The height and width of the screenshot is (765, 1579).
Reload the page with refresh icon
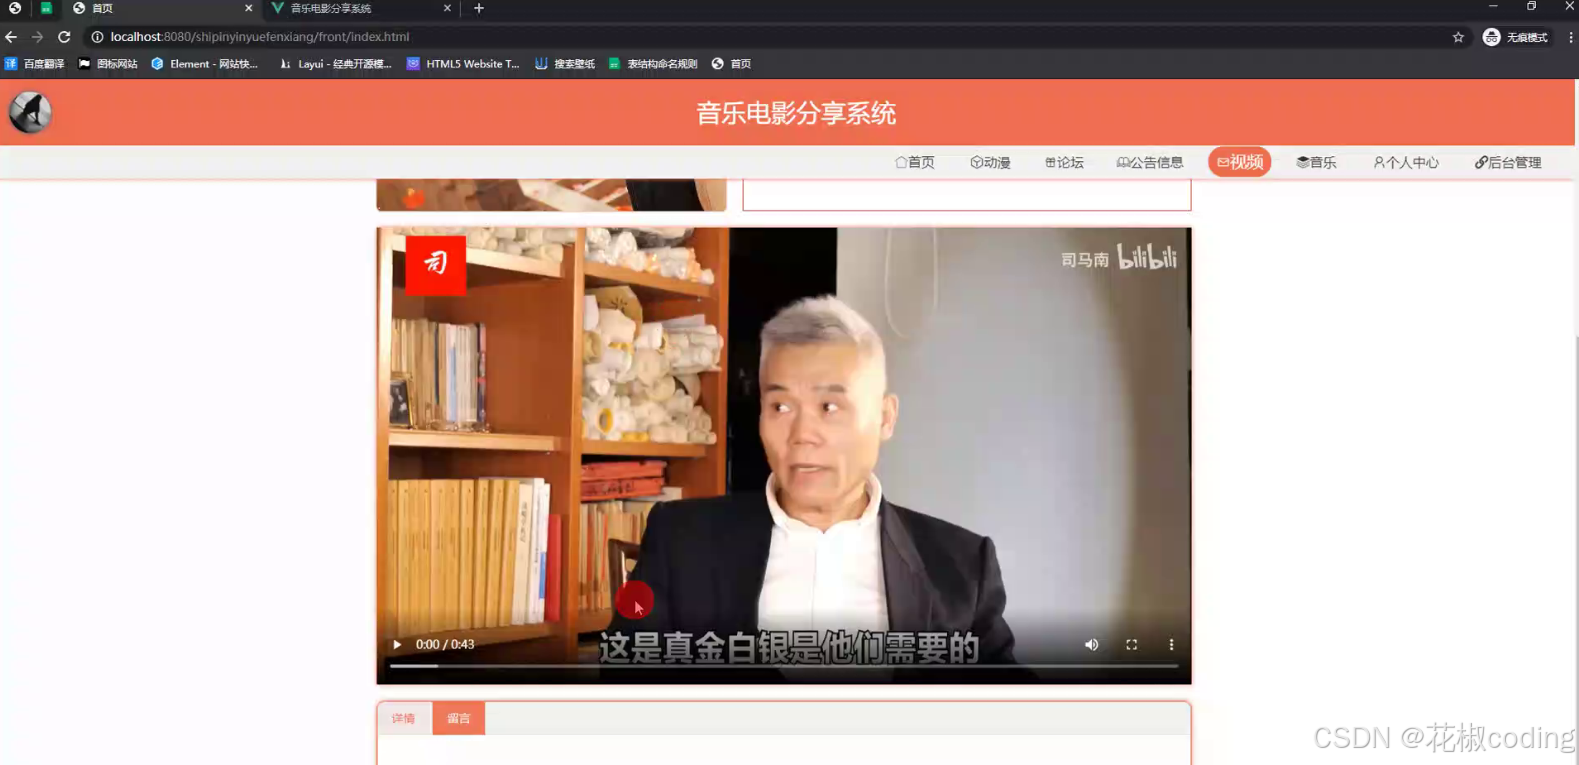(x=64, y=37)
